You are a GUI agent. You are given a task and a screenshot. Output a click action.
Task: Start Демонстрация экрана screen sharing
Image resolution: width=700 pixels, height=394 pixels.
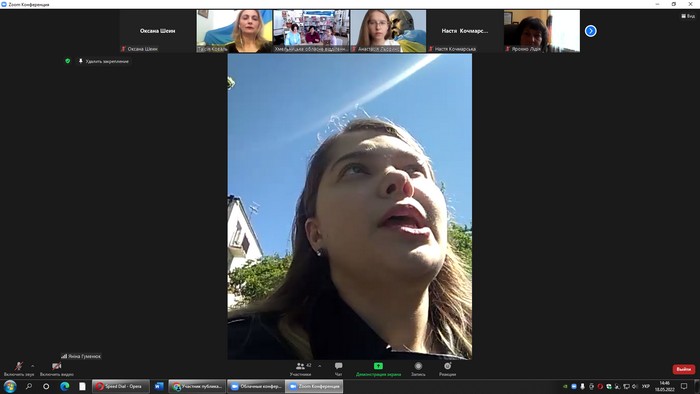[x=378, y=369]
